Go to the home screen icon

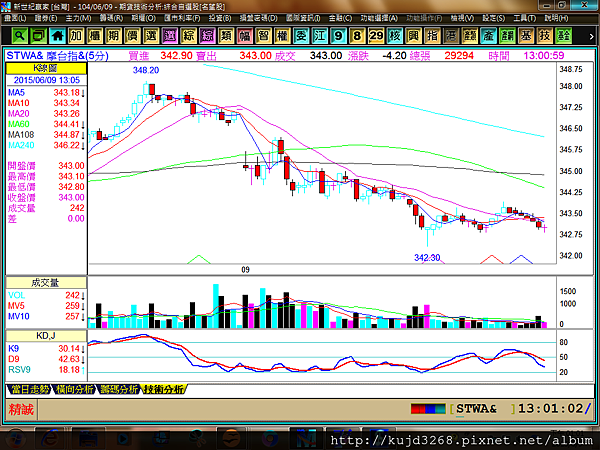click(57, 36)
